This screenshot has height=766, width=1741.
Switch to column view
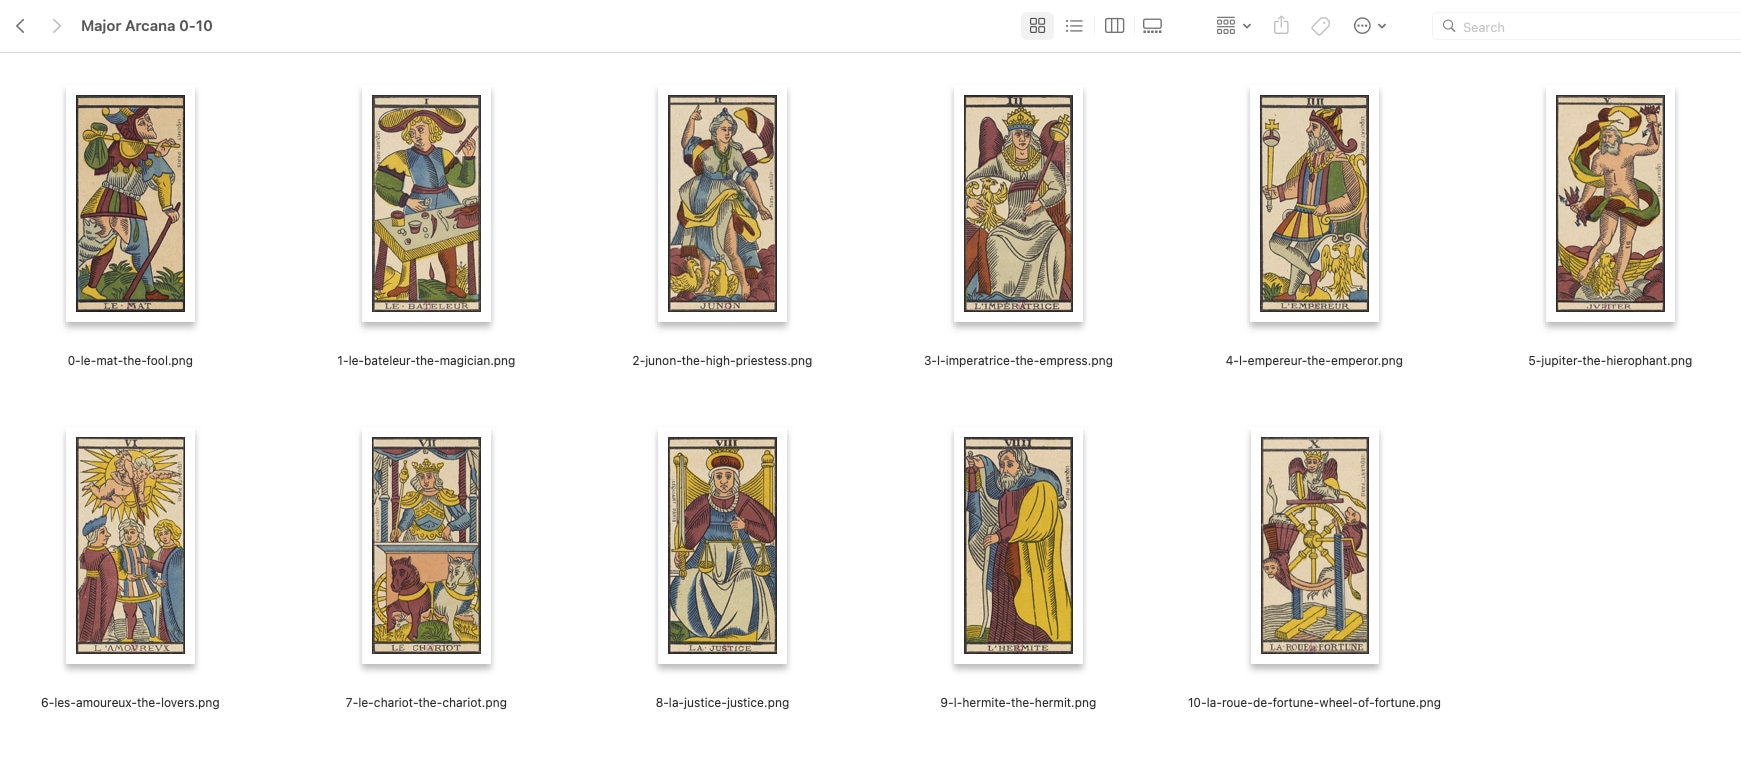coord(1114,26)
